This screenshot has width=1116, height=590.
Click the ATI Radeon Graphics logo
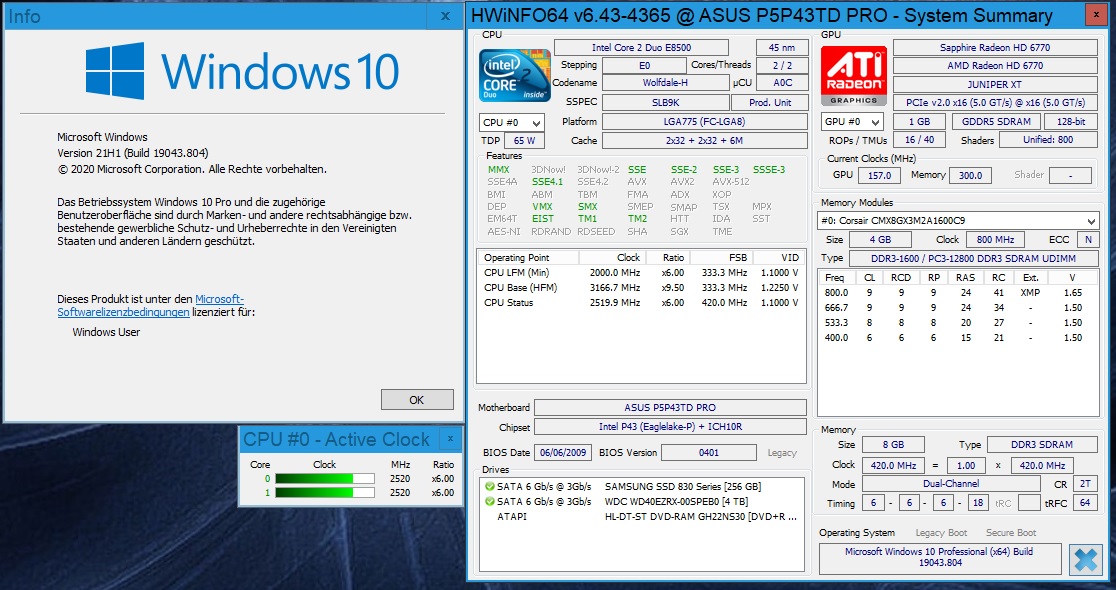(853, 75)
